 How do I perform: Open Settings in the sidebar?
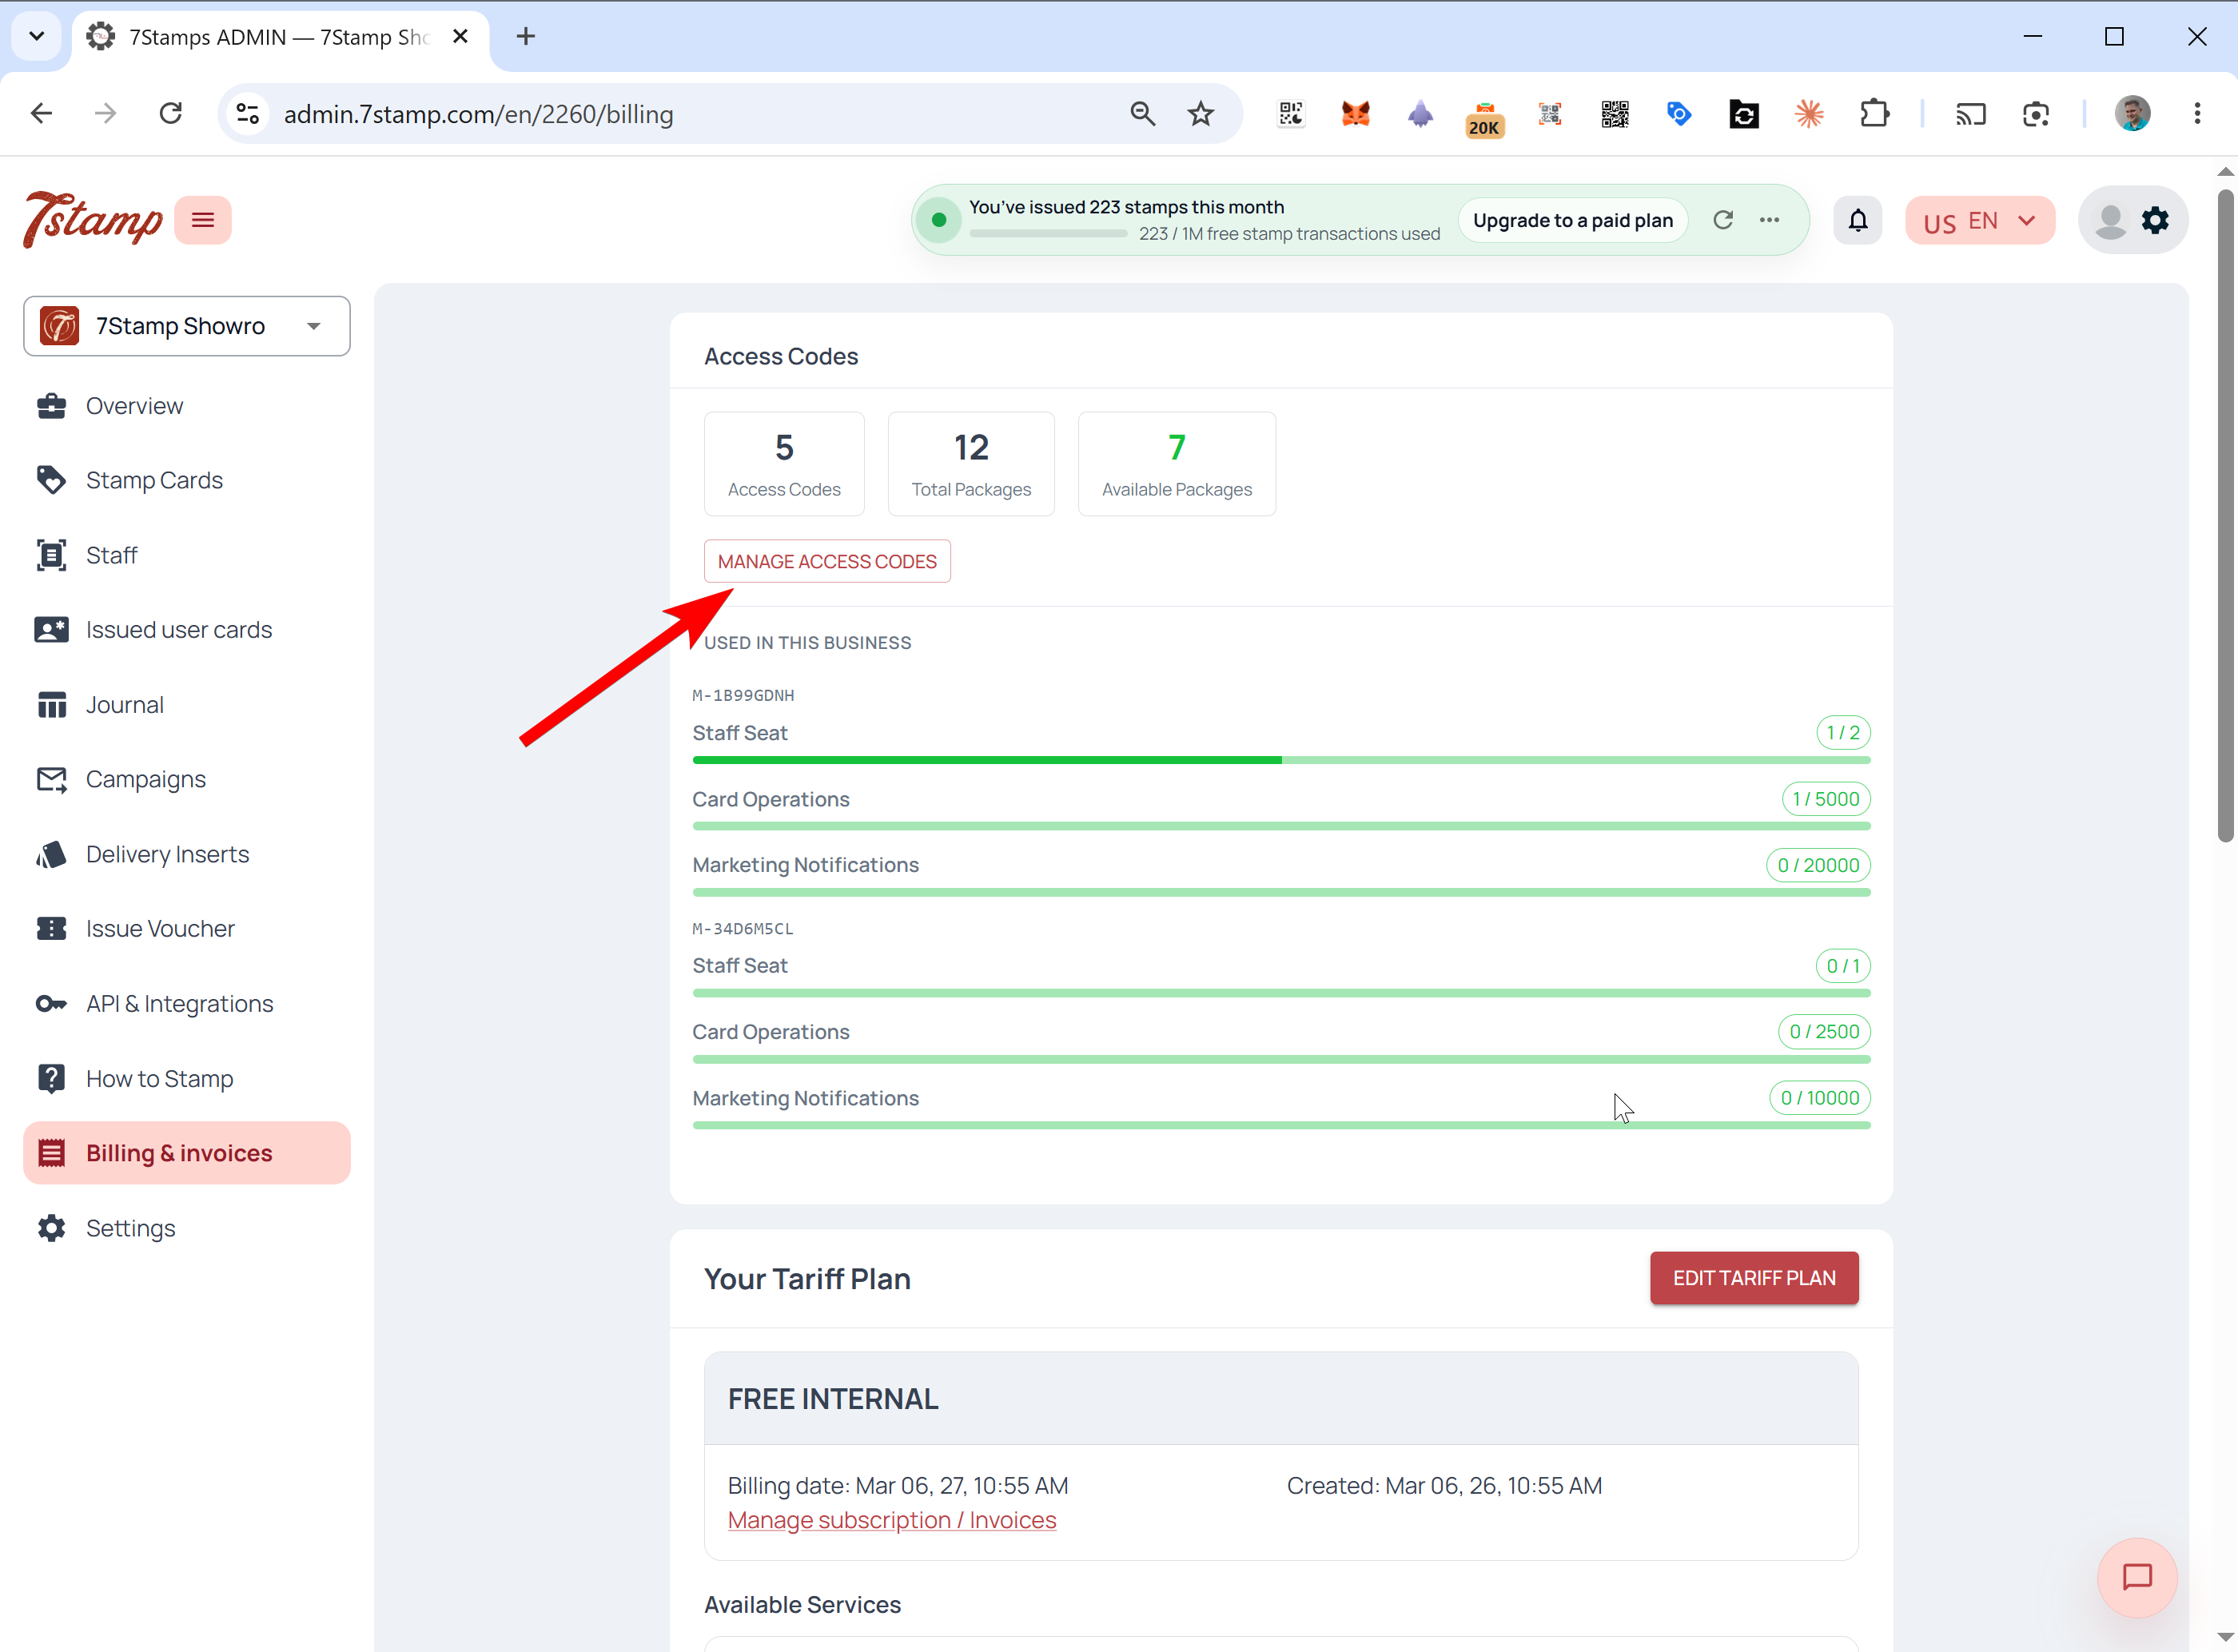187,1228
